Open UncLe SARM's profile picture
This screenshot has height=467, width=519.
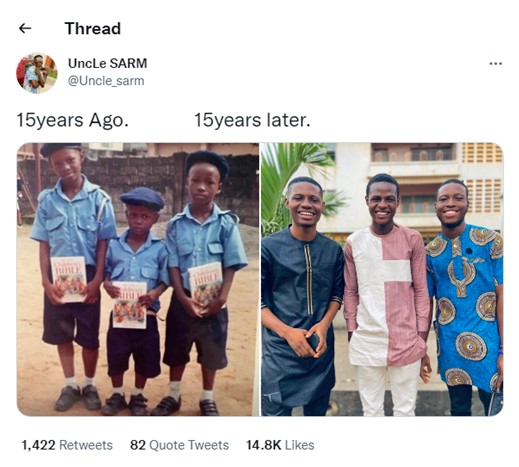(x=37, y=73)
